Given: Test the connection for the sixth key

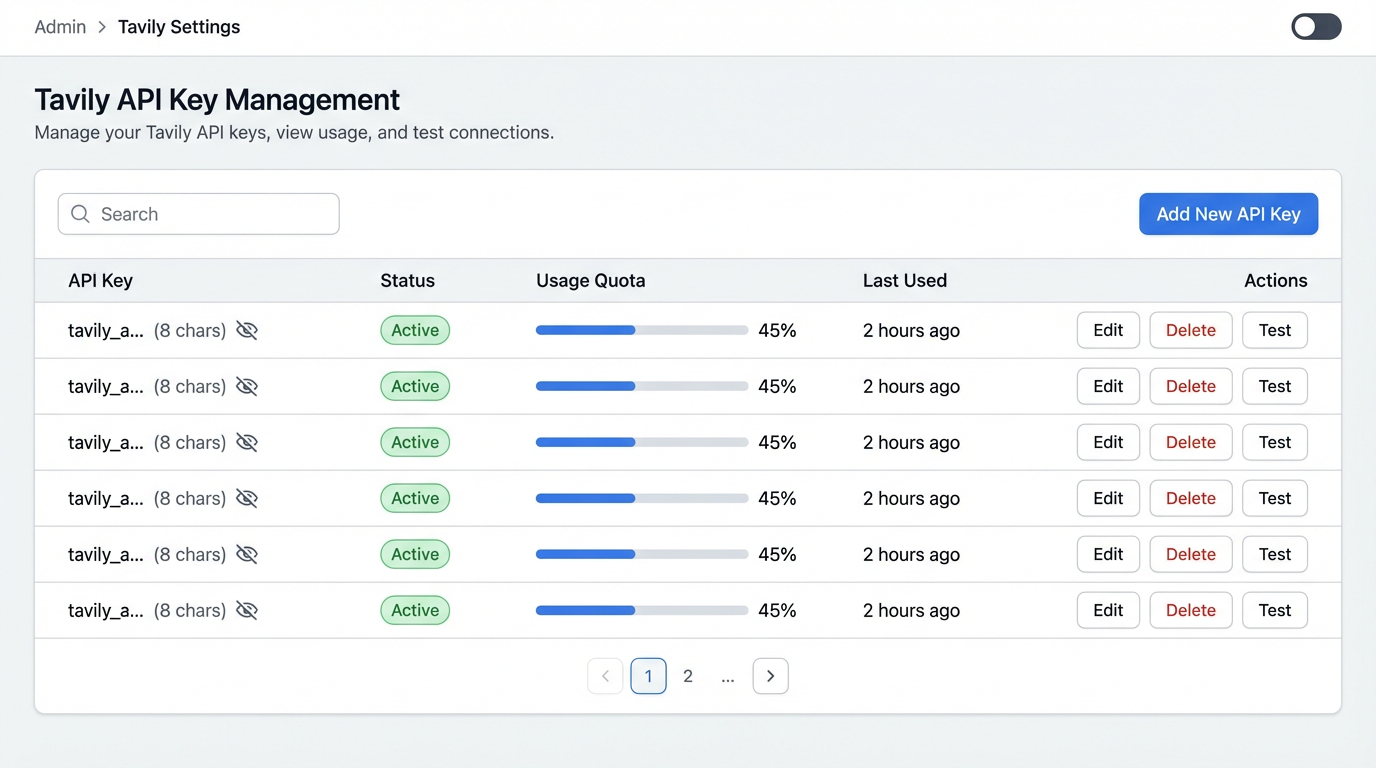Looking at the screenshot, I should [x=1274, y=610].
